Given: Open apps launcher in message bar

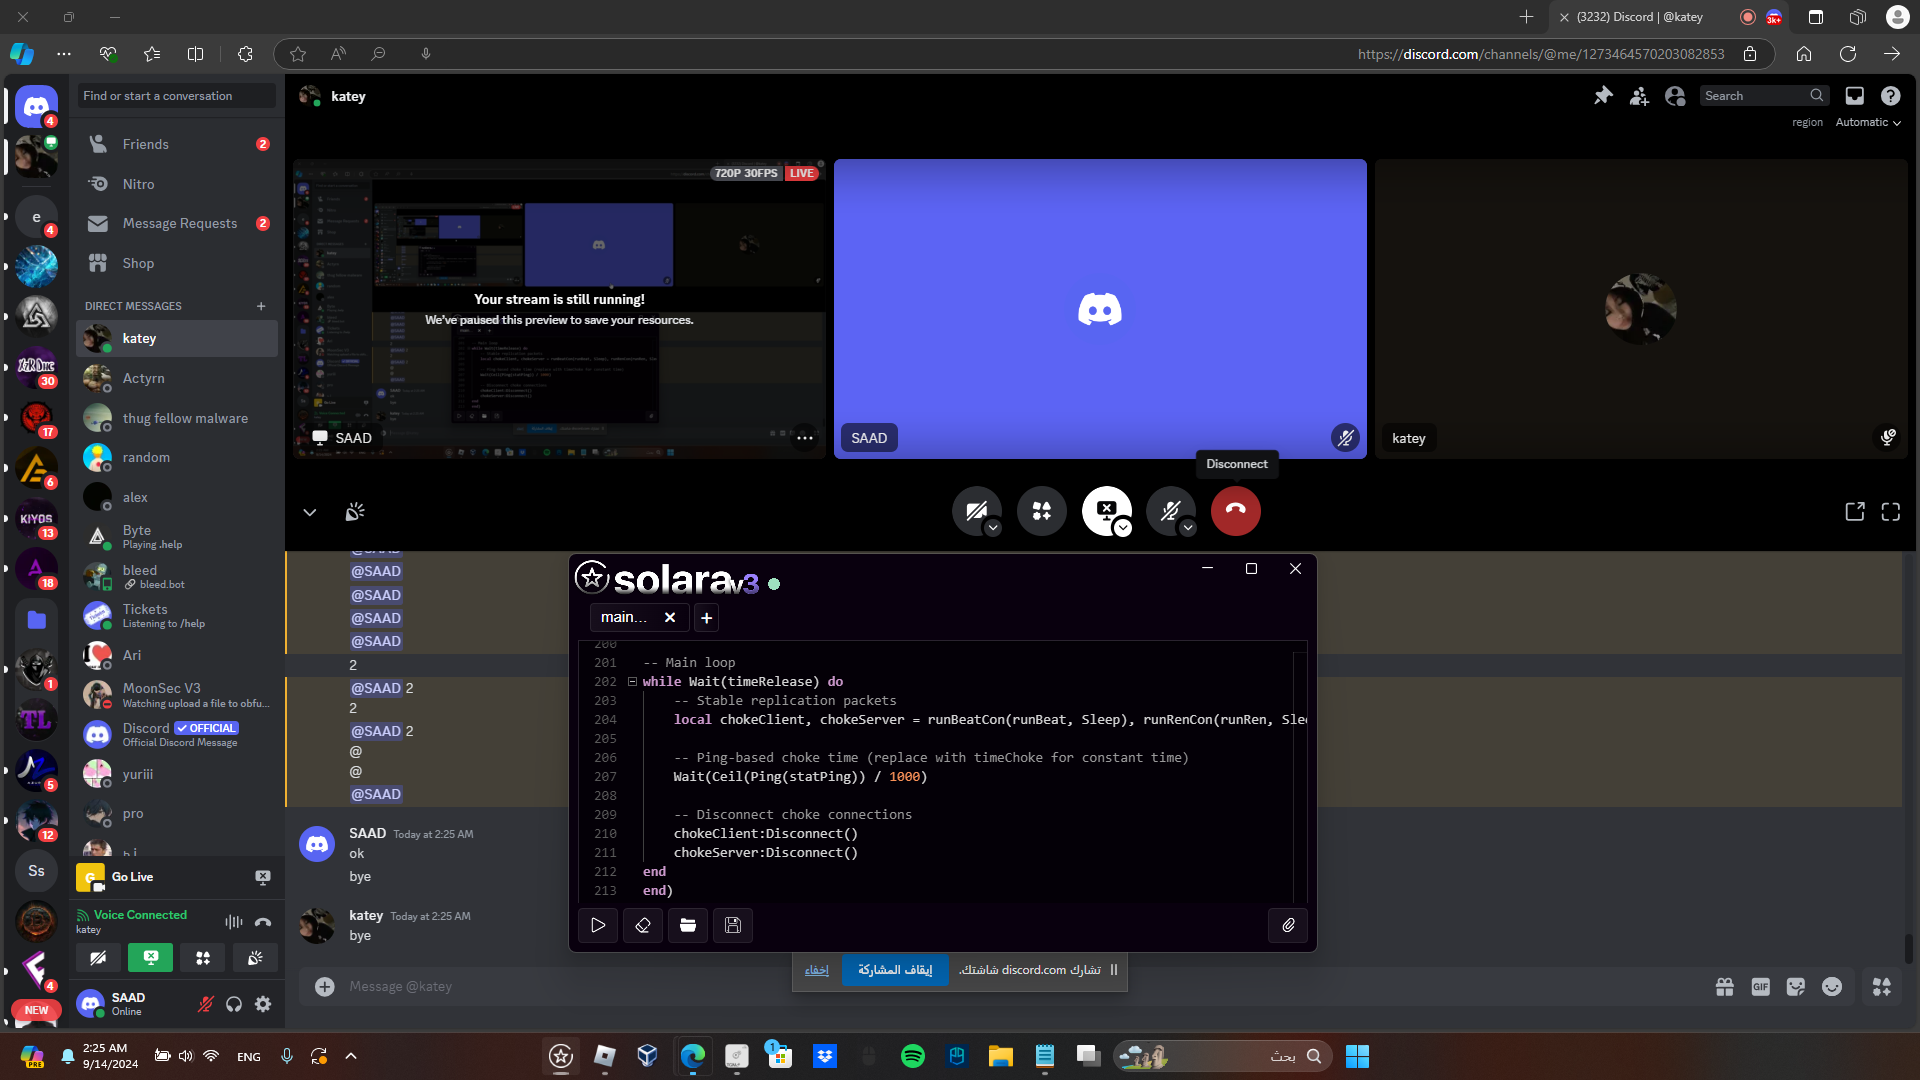Looking at the screenshot, I should click(x=1882, y=987).
